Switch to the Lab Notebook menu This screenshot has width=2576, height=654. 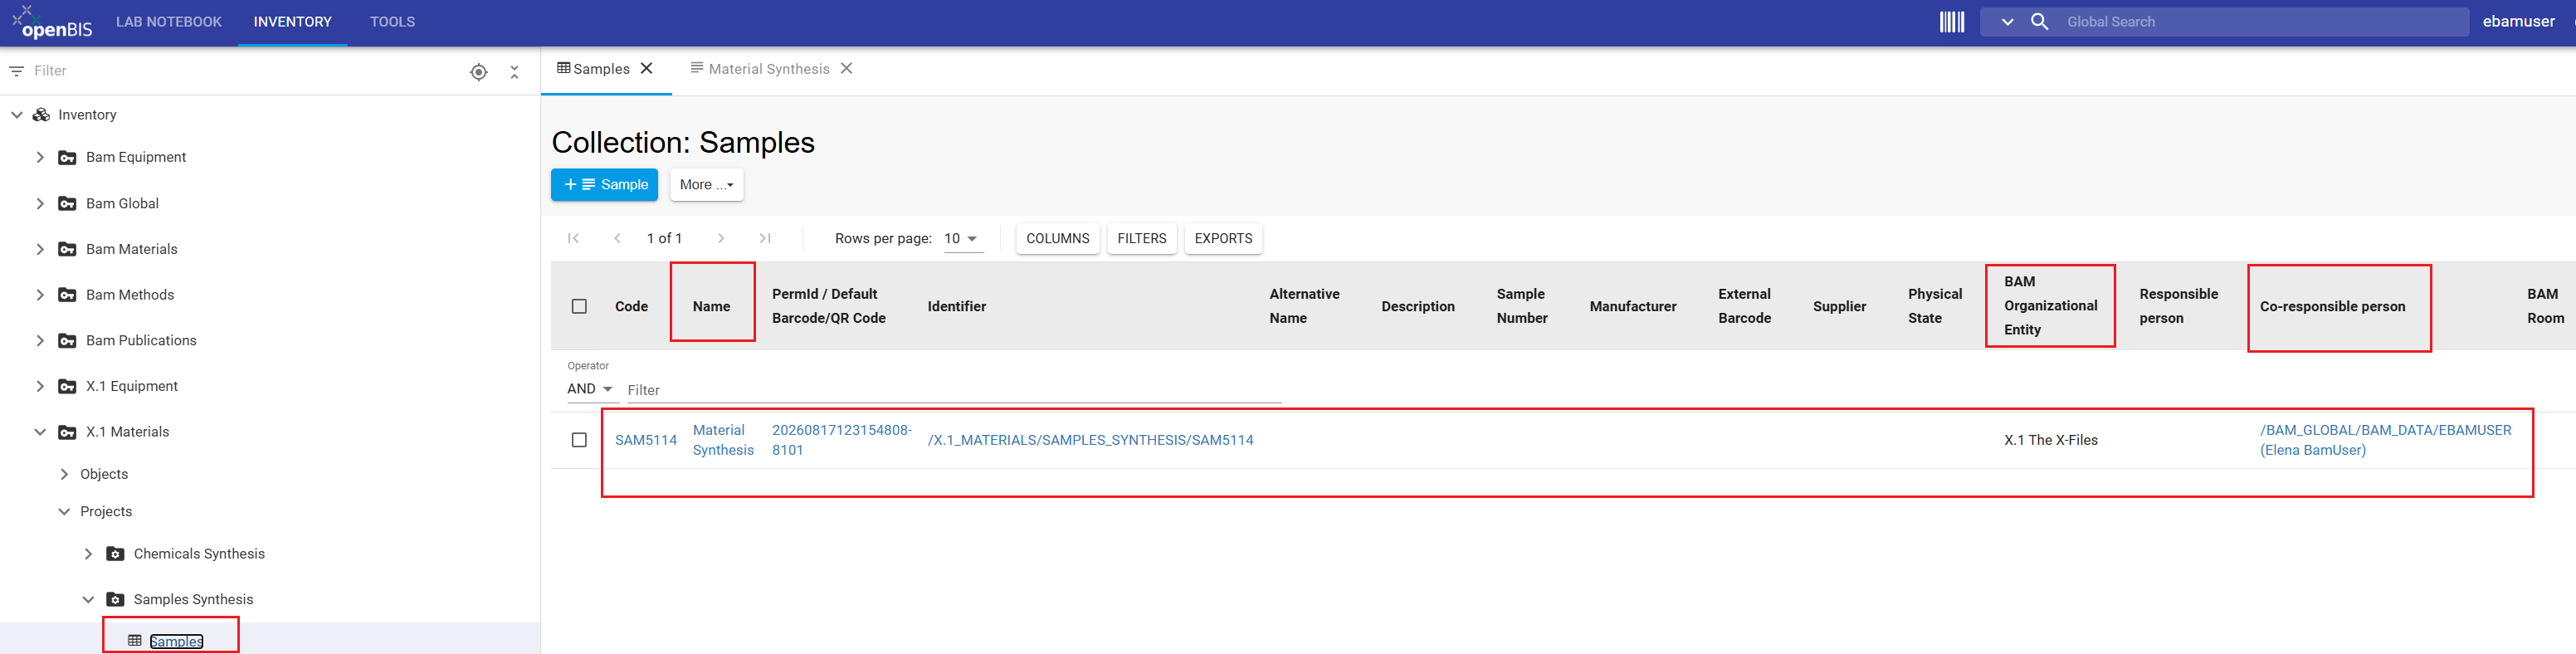(x=169, y=22)
